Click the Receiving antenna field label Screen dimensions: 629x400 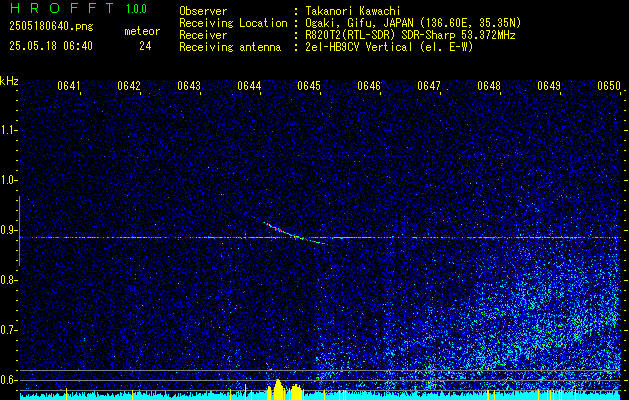point(230,47)
